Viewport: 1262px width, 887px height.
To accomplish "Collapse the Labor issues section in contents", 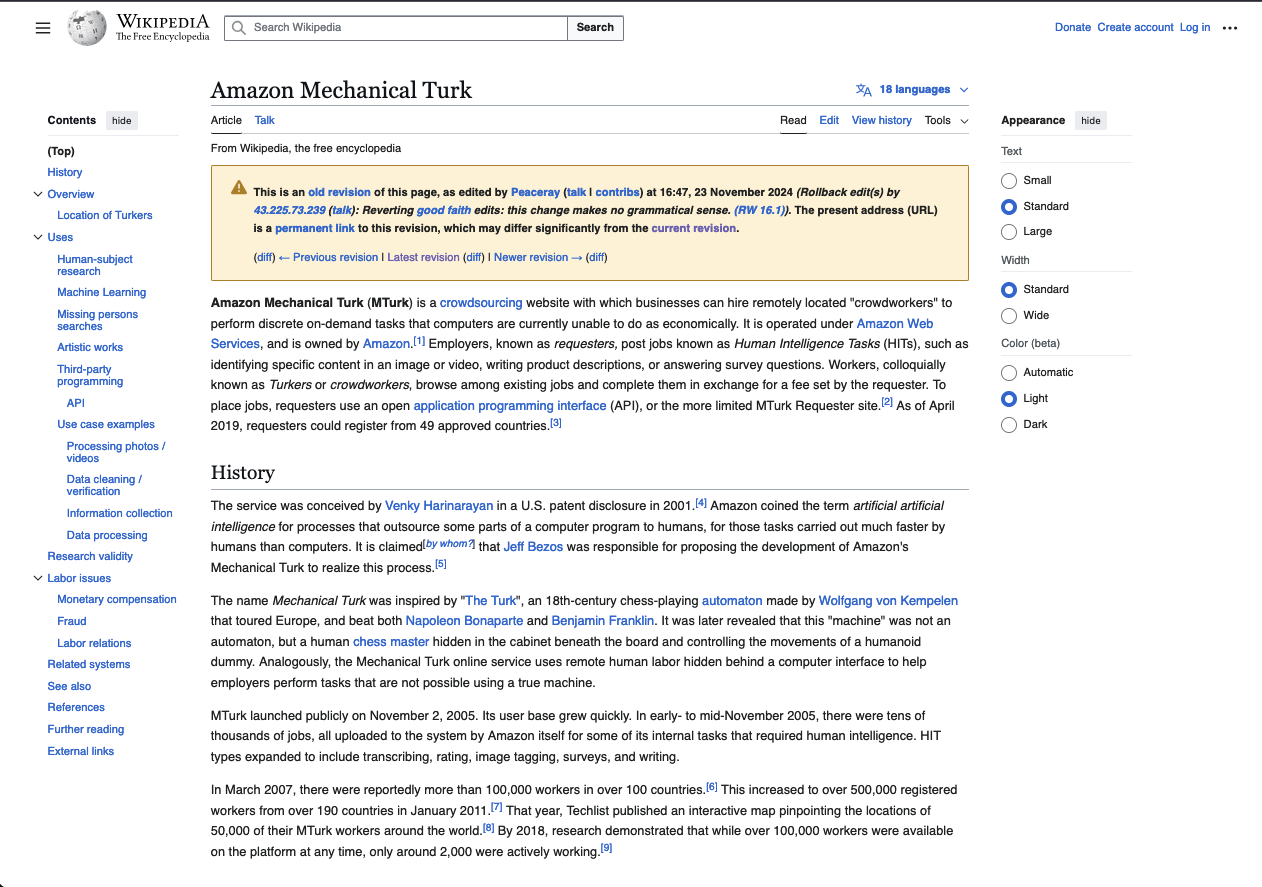I will tap(38, 578).
